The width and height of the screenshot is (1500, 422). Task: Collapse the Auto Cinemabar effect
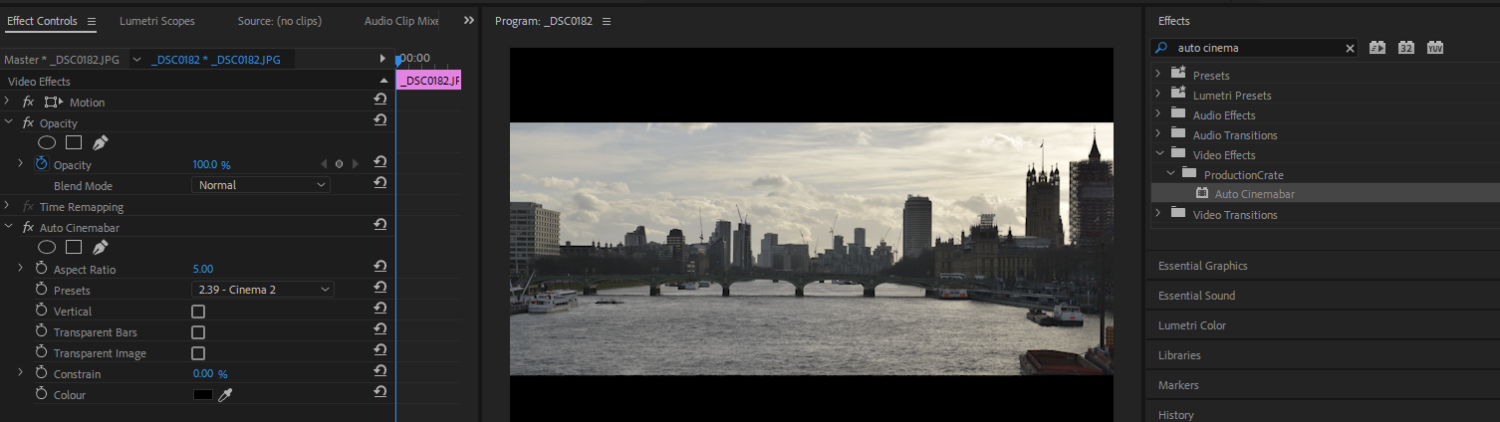[7, 228]
